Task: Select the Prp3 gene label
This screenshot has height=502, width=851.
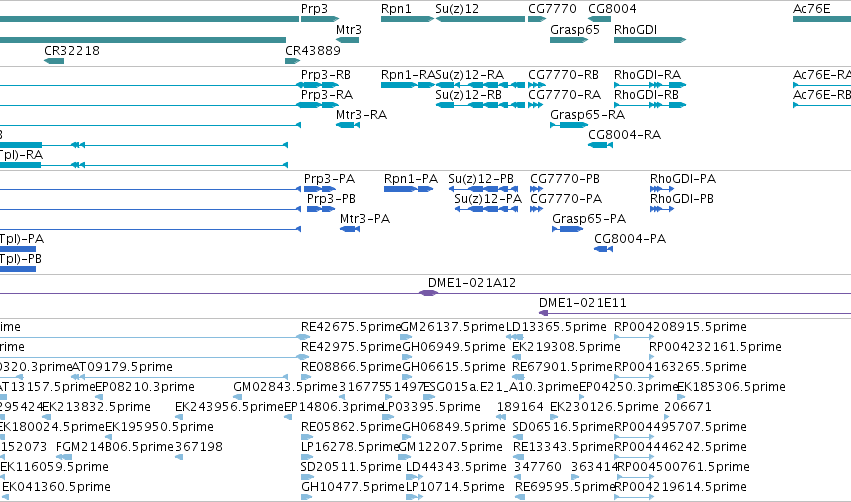Action: 314,9
